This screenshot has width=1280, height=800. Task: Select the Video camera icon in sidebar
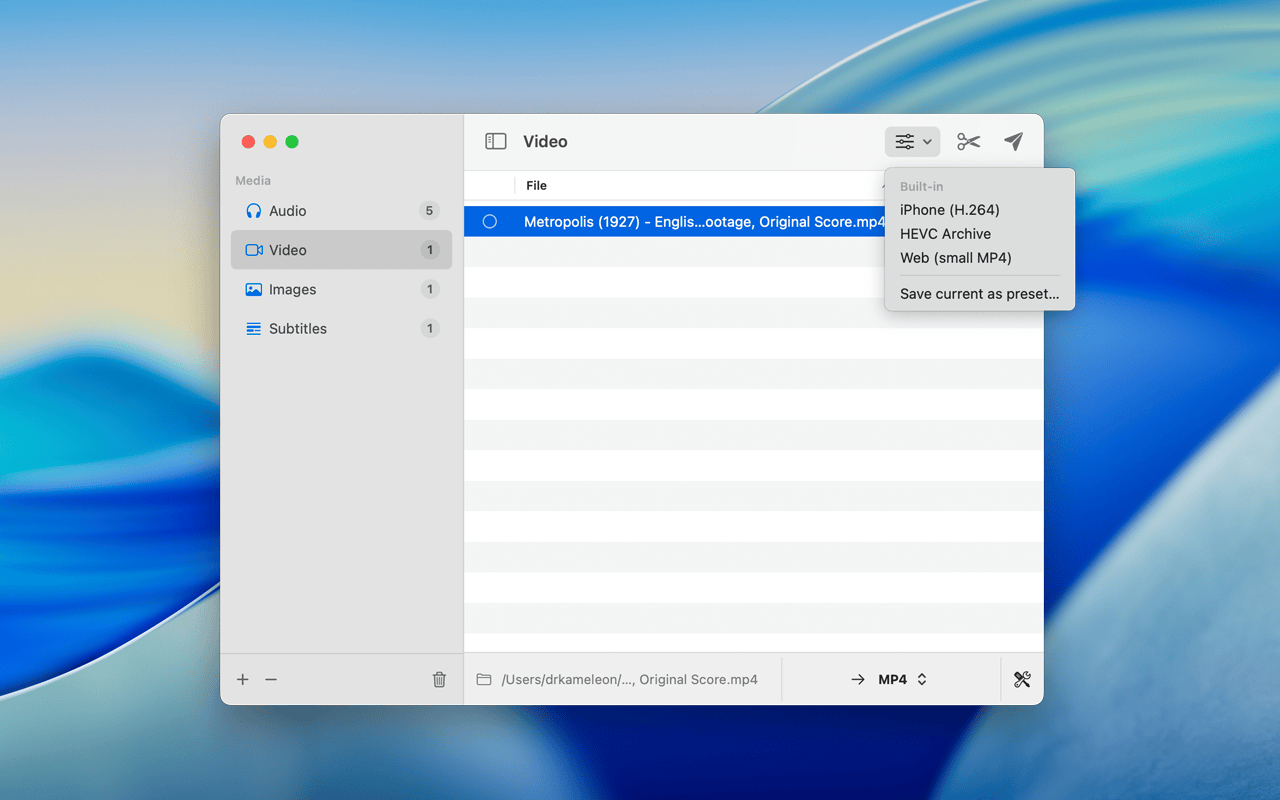tap(254, 250)
